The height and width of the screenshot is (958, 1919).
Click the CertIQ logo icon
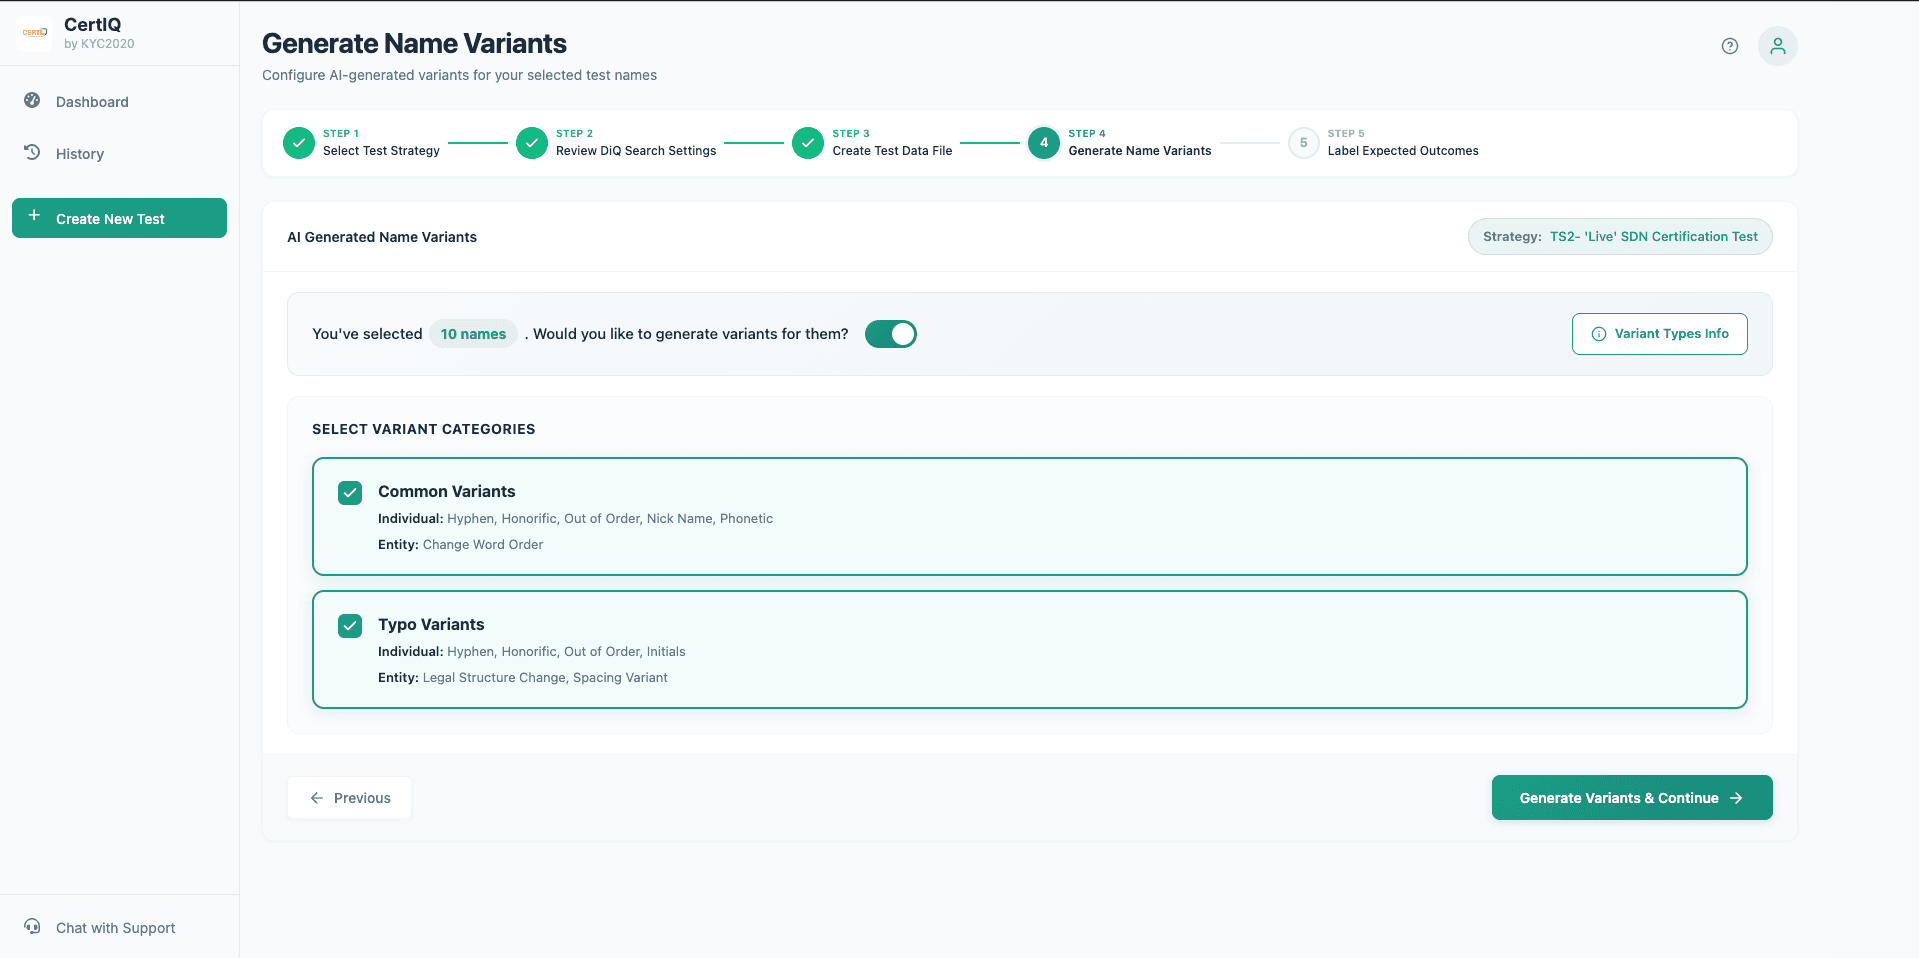[35, 33]
